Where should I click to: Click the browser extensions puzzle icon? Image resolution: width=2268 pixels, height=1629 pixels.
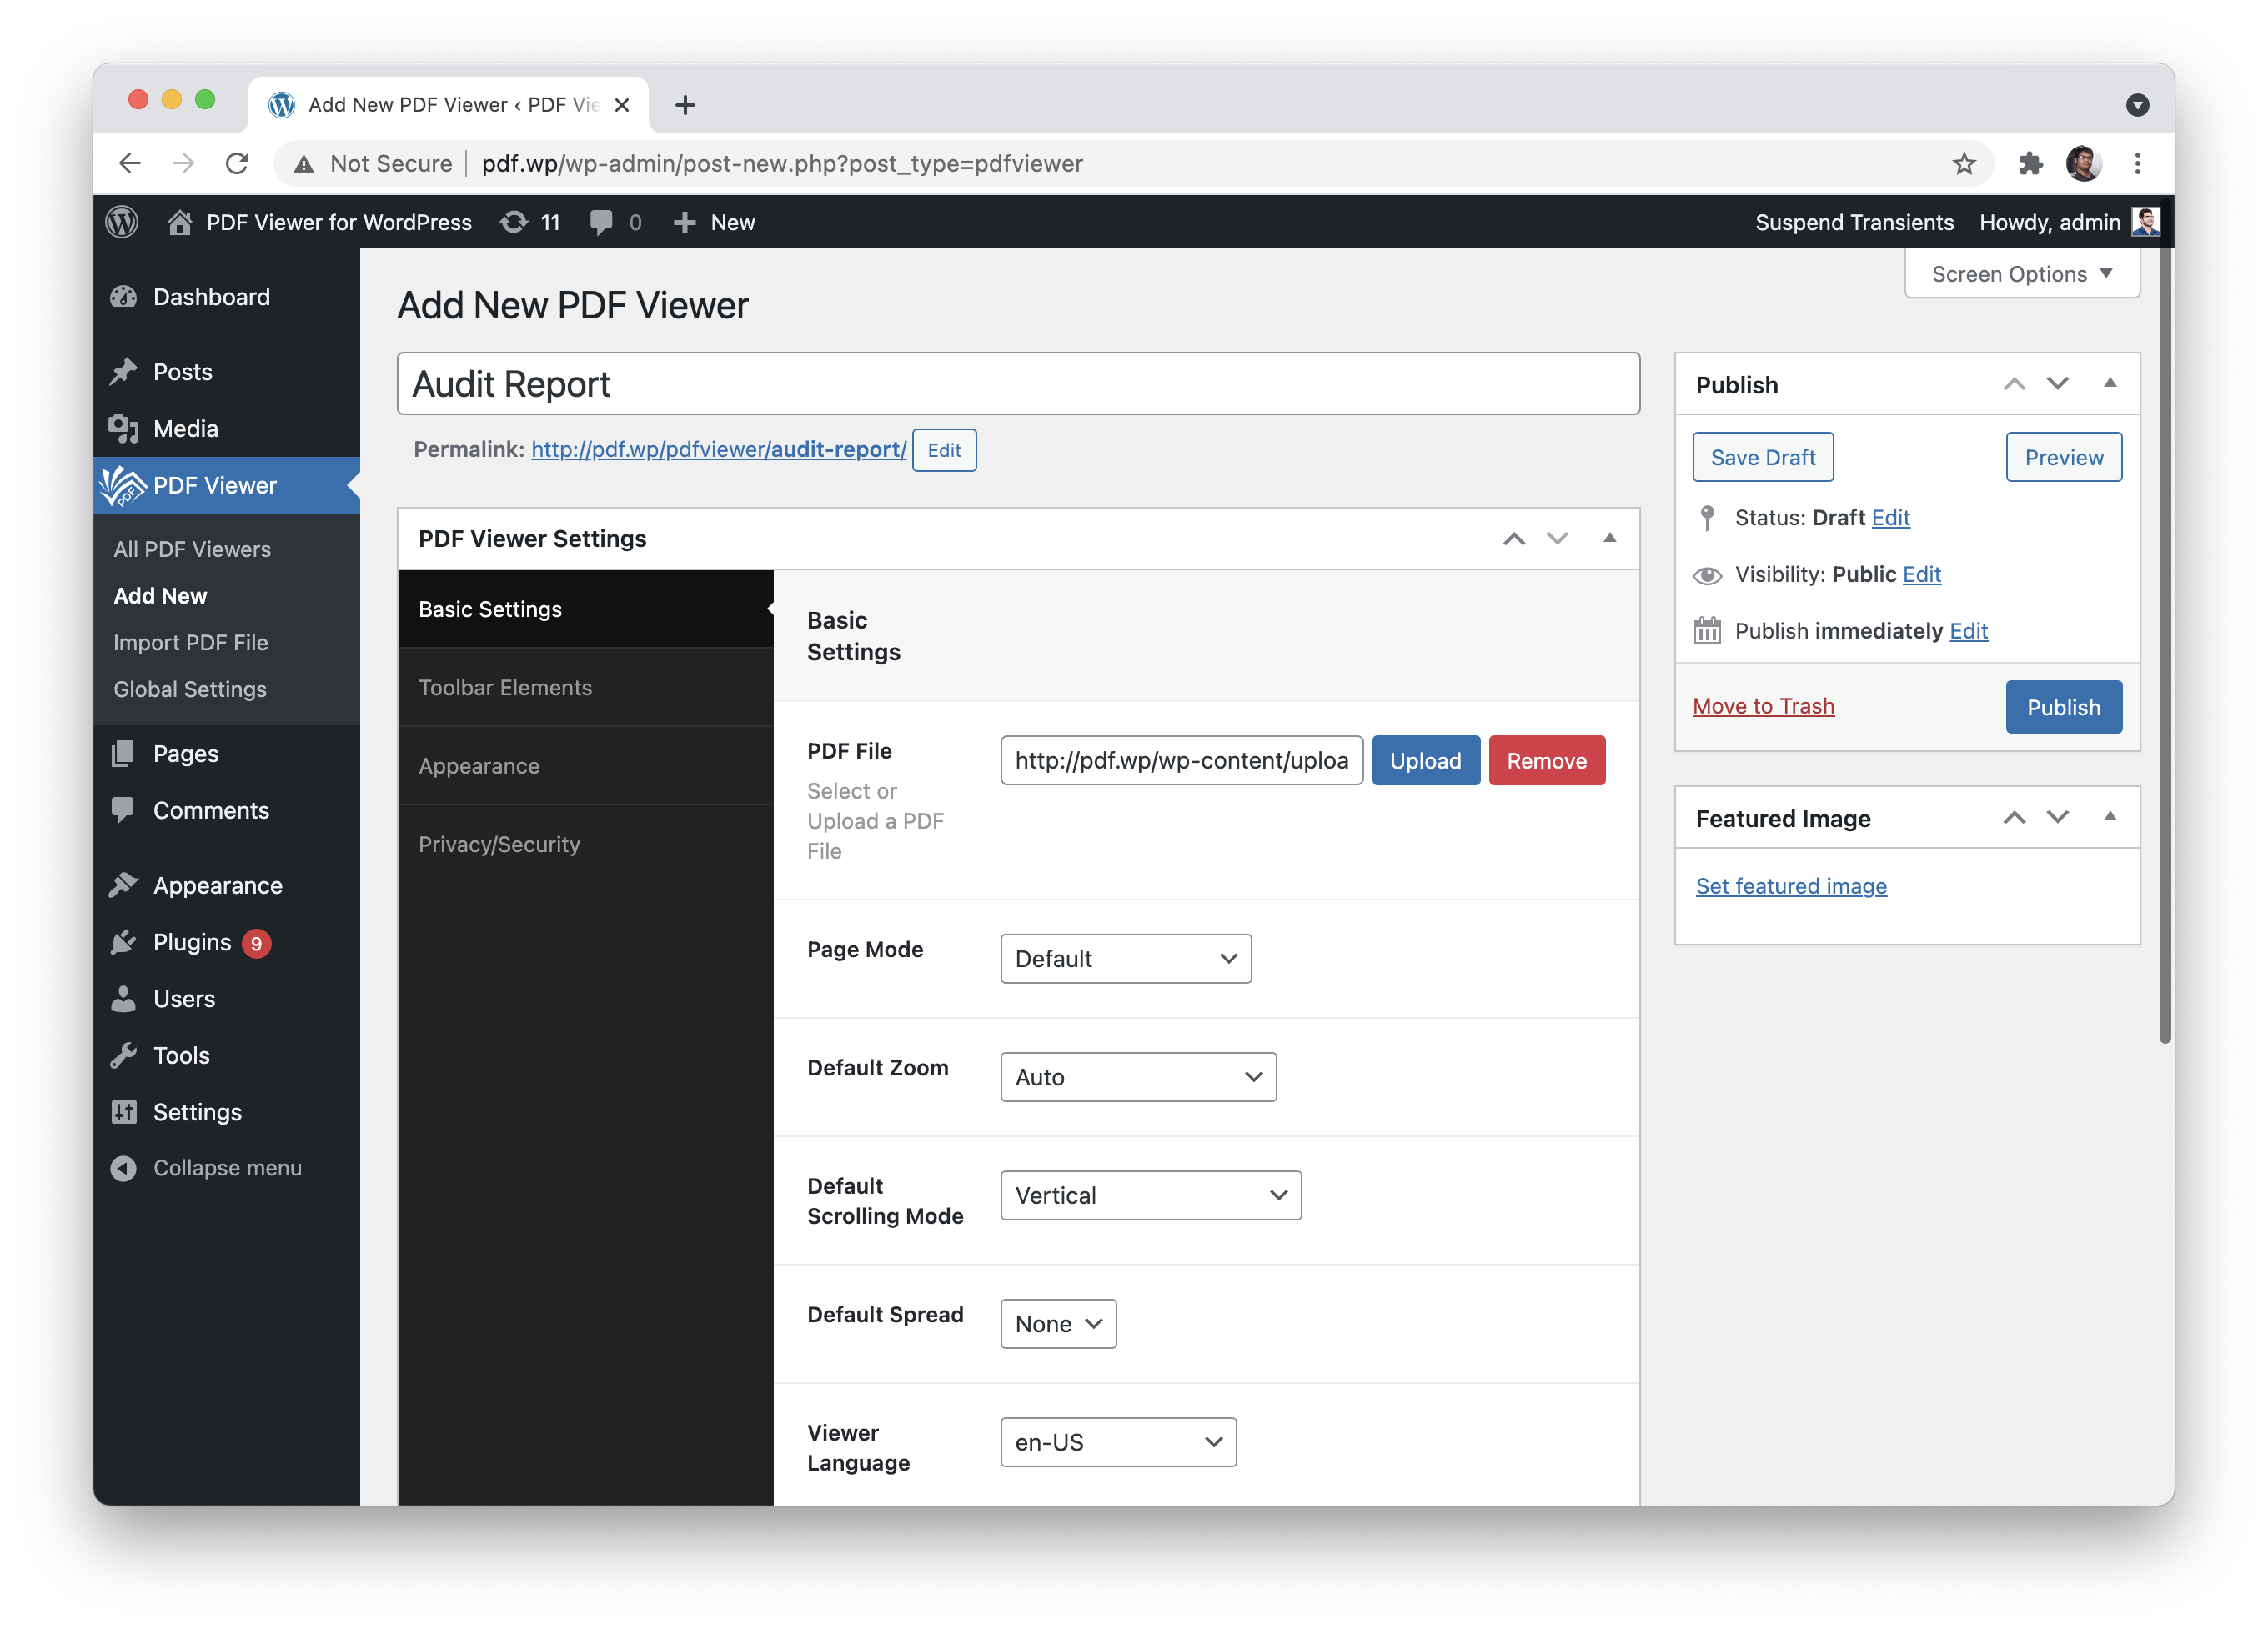point(2030,163)
